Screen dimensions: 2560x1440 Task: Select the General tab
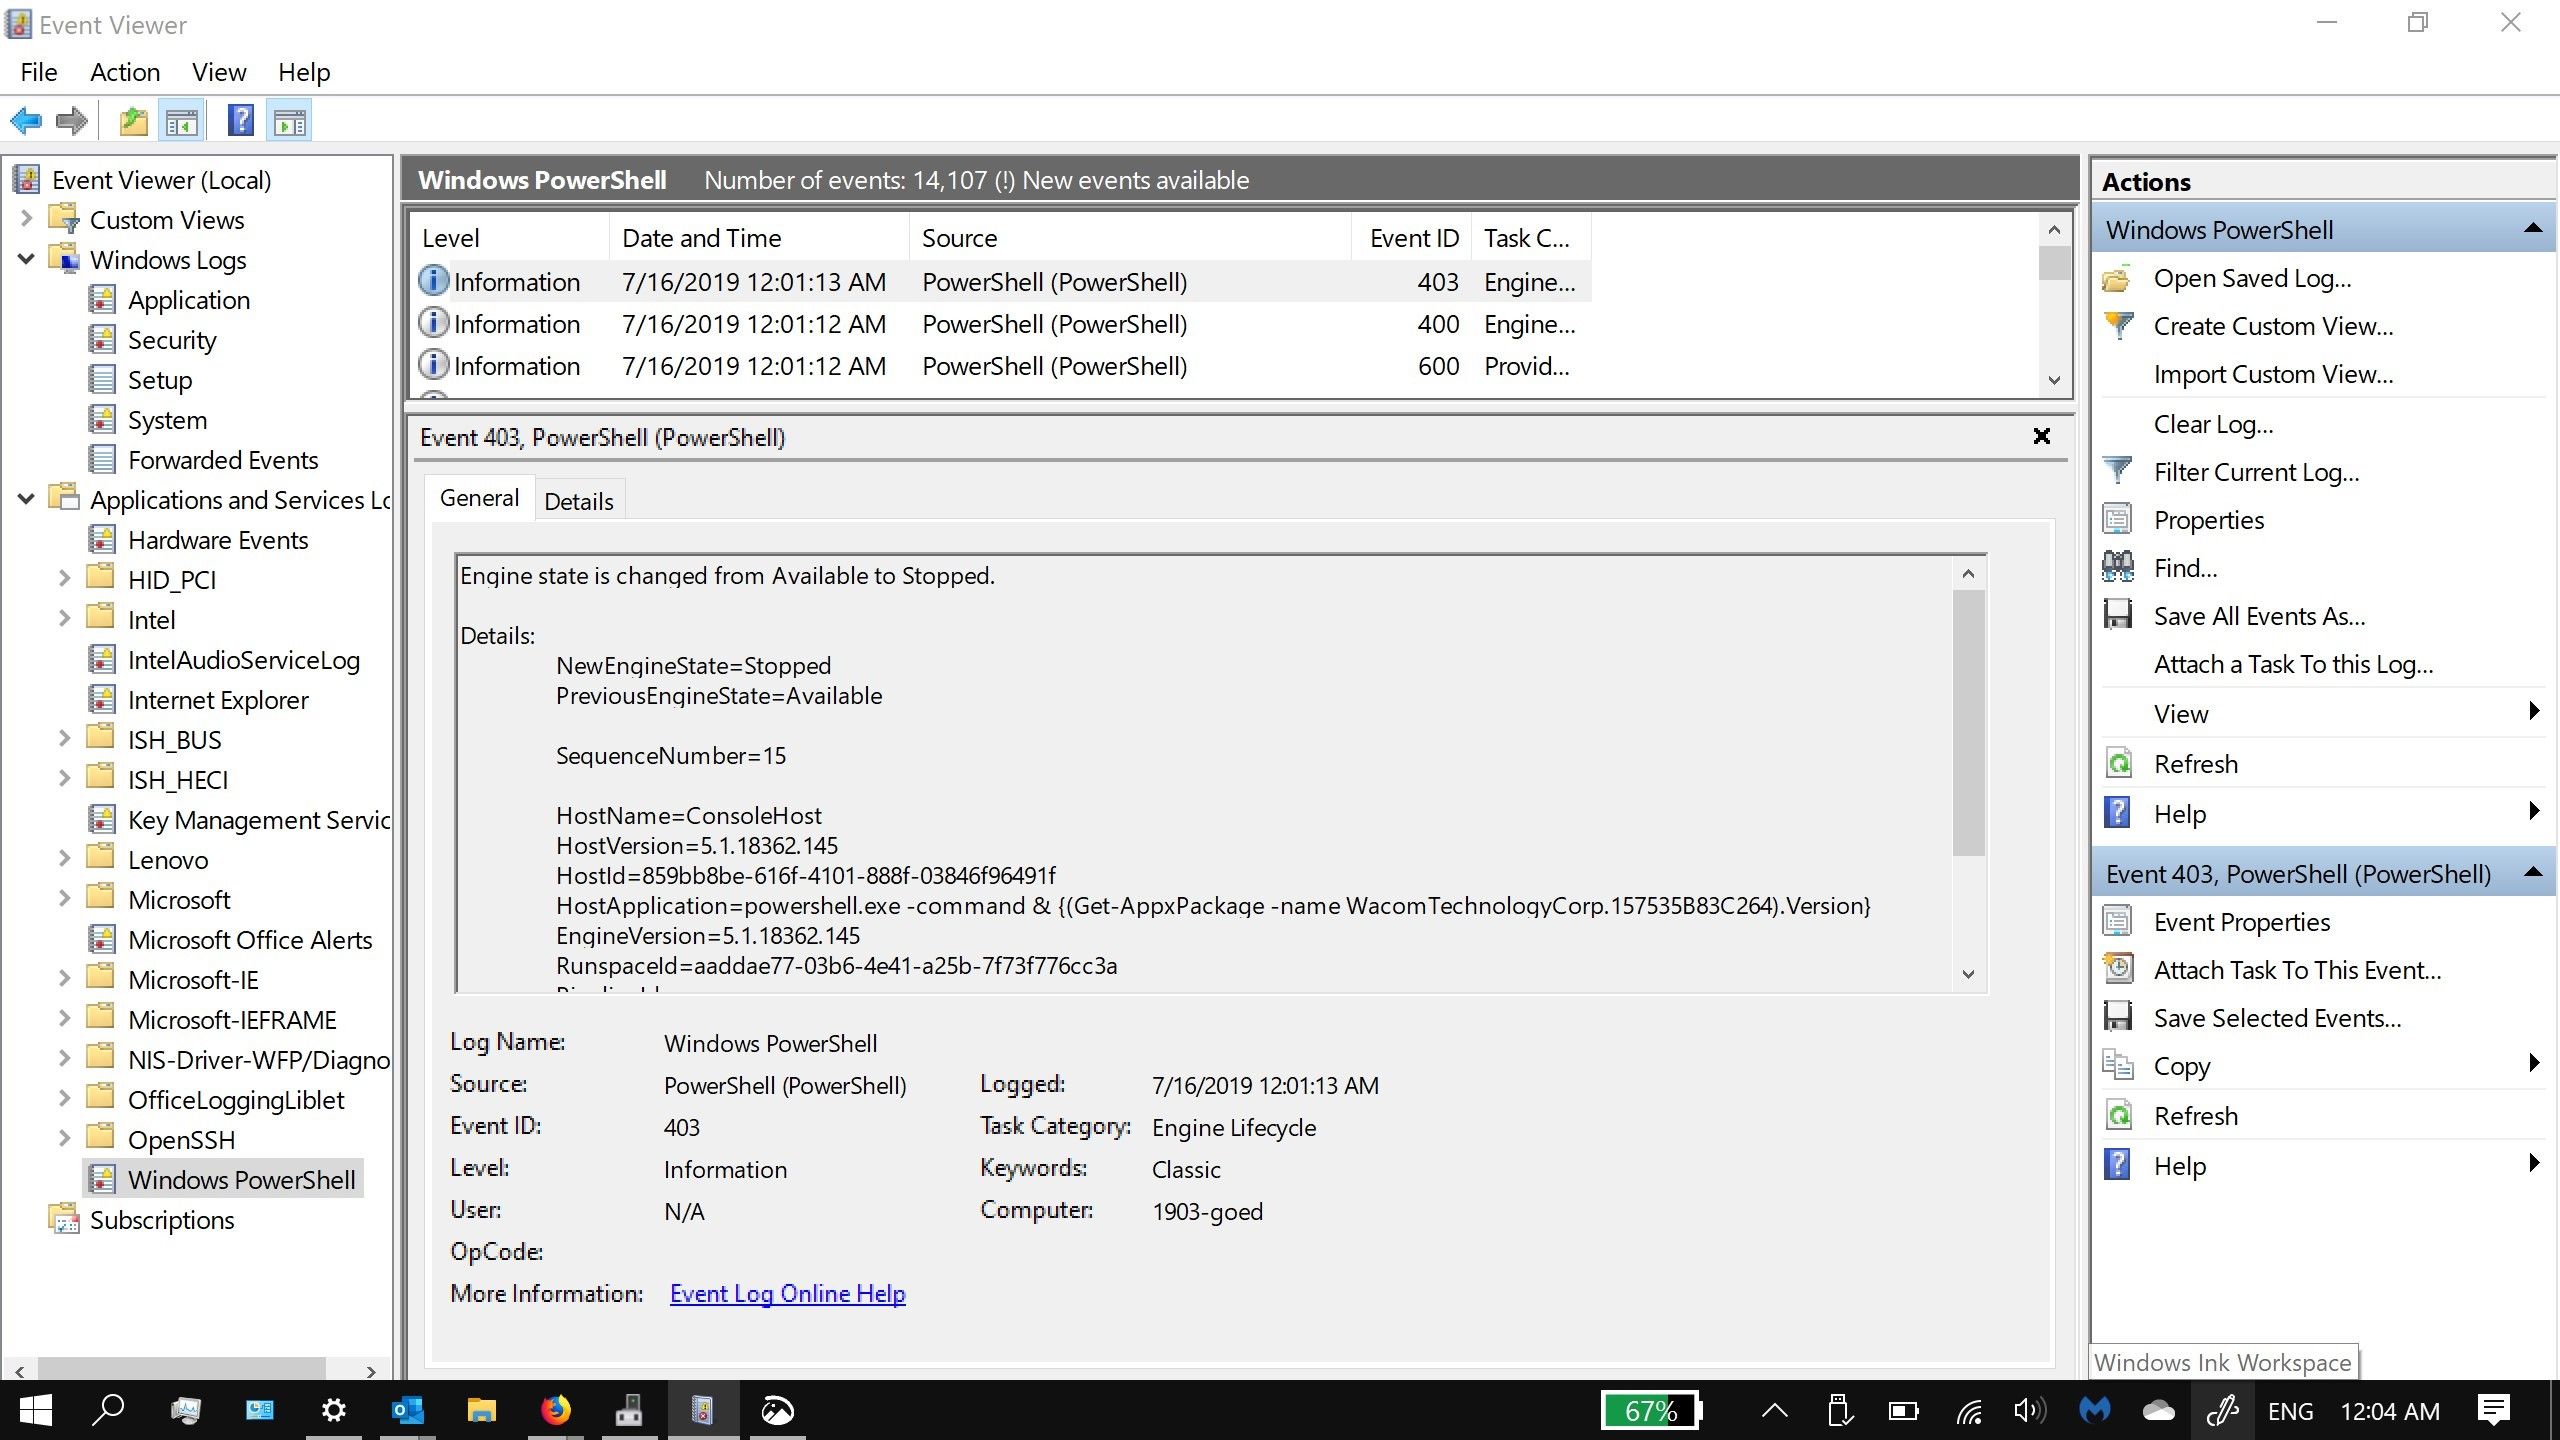pyautogui.click(x=479, y=498)
